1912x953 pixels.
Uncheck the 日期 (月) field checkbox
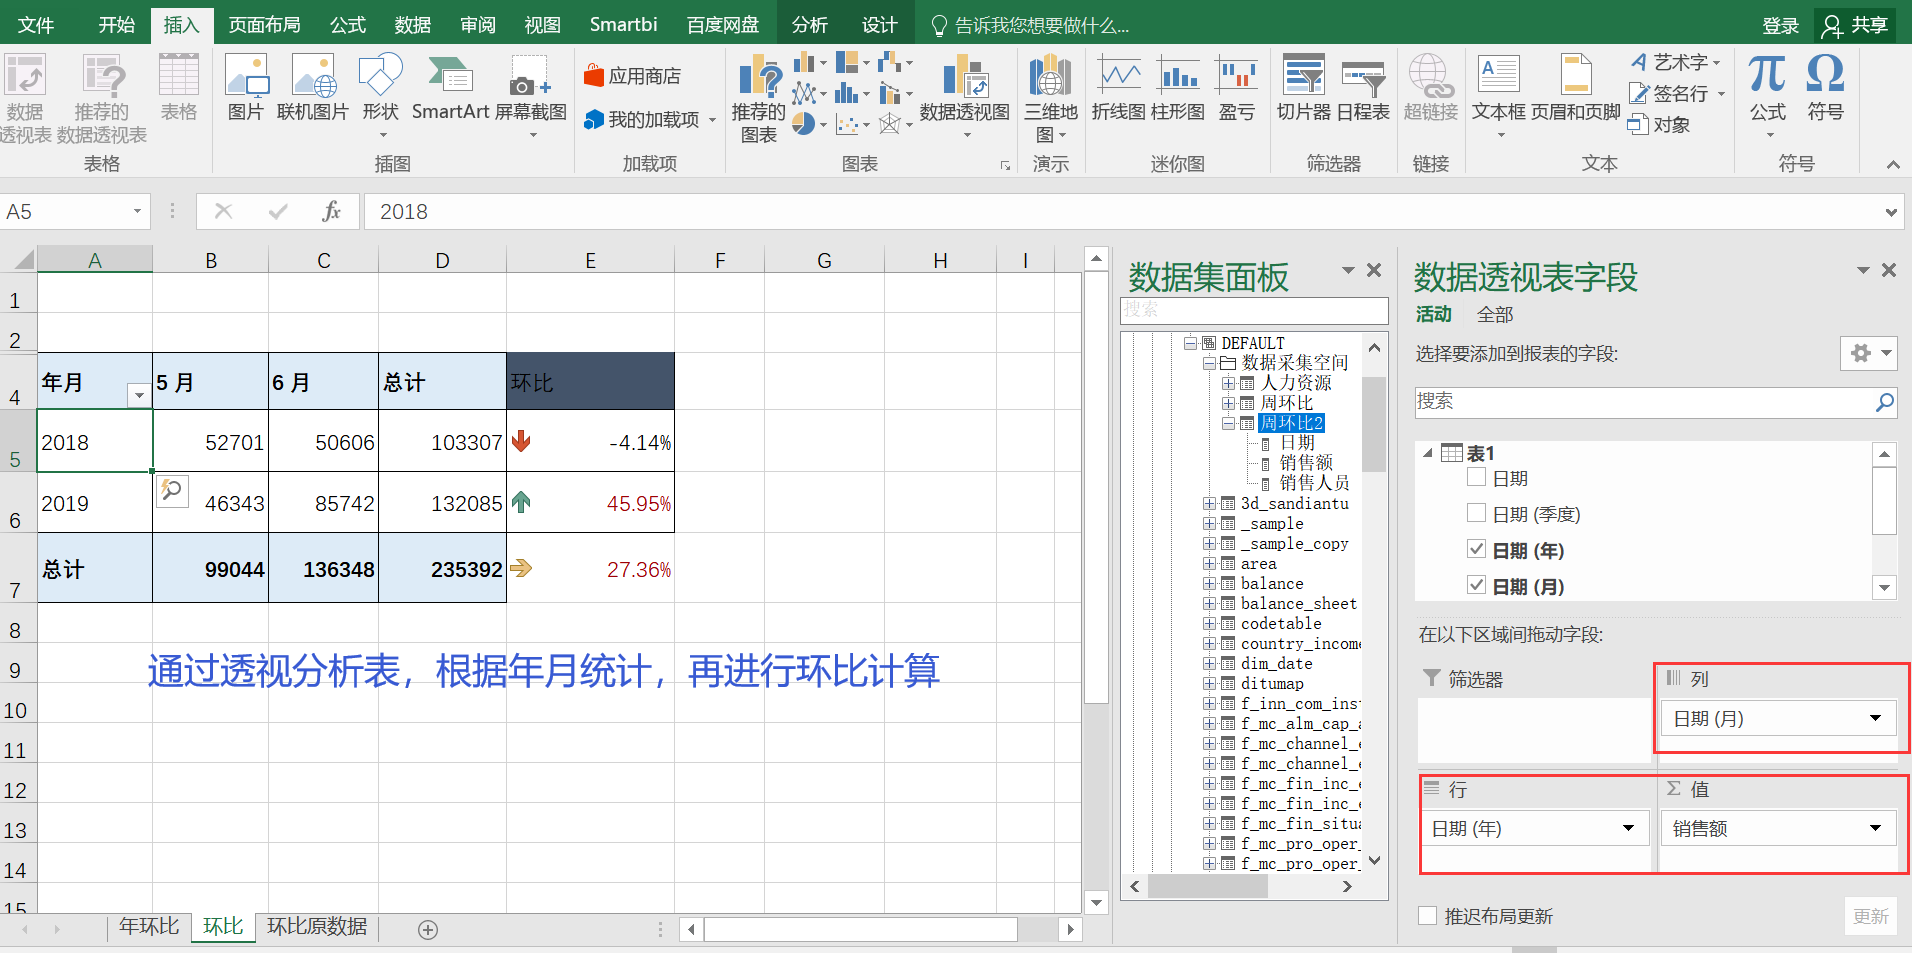pos(1476,585)
